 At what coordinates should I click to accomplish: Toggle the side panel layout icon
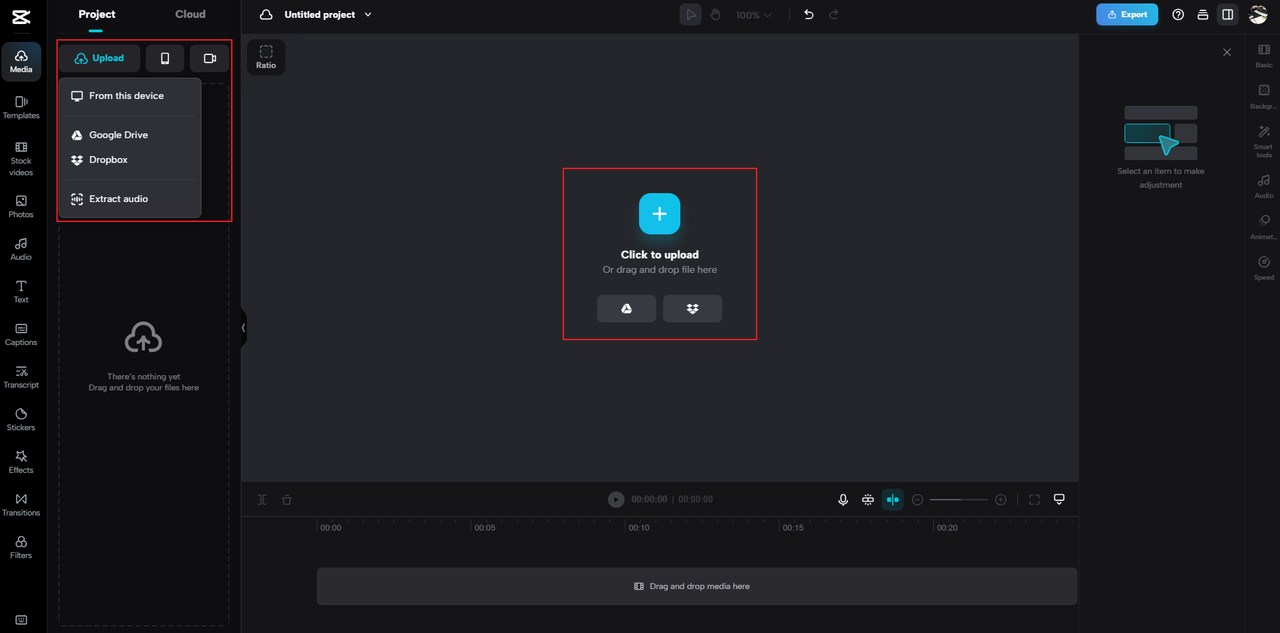tap(1227, 15)
